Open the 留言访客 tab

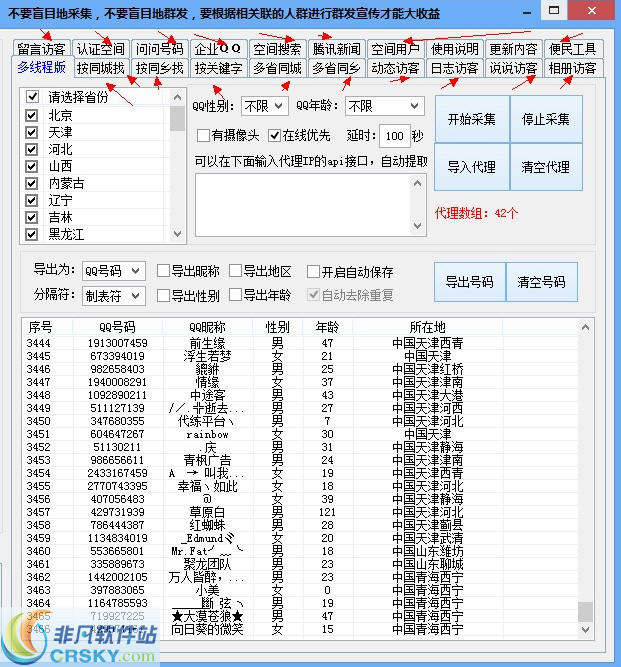pyautogui.click(x=41, y=49)
